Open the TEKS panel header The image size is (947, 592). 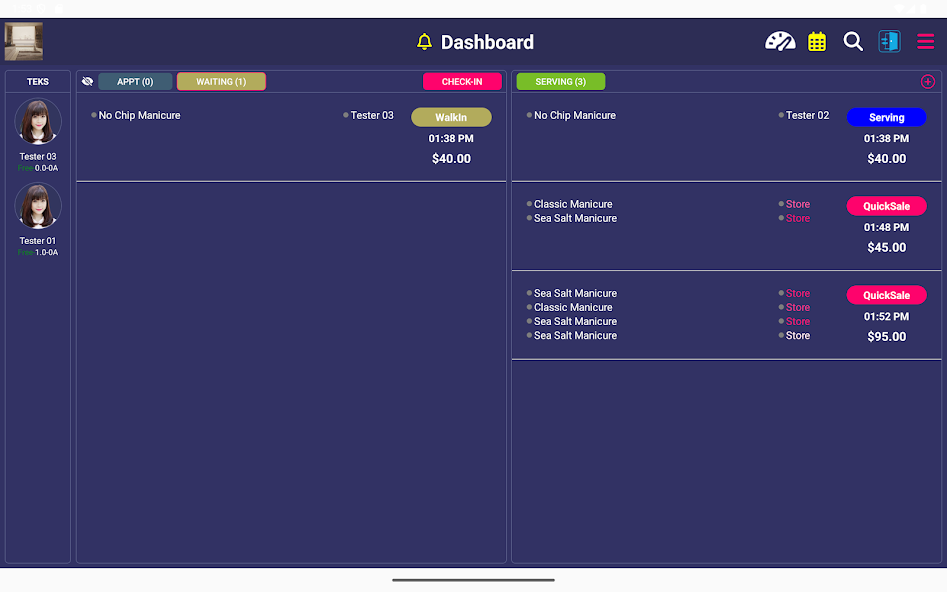[x=38, y=82]
